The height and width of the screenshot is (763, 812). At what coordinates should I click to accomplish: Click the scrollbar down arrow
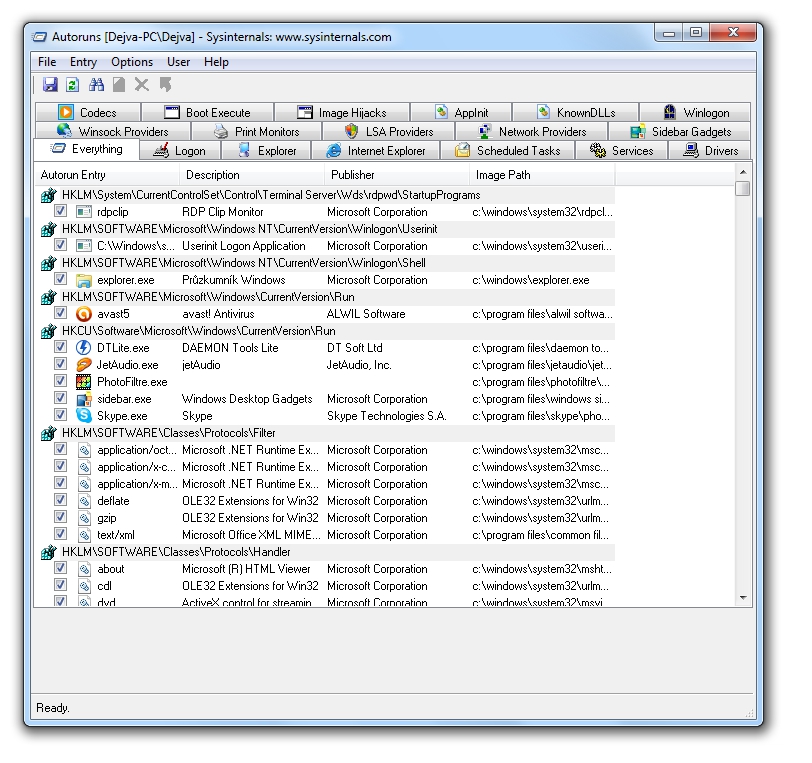click(743, 598)
